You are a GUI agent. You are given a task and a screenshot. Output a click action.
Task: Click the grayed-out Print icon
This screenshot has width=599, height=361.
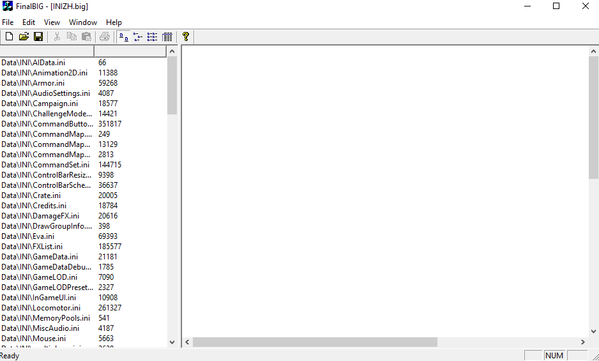[x=105, y=37]
